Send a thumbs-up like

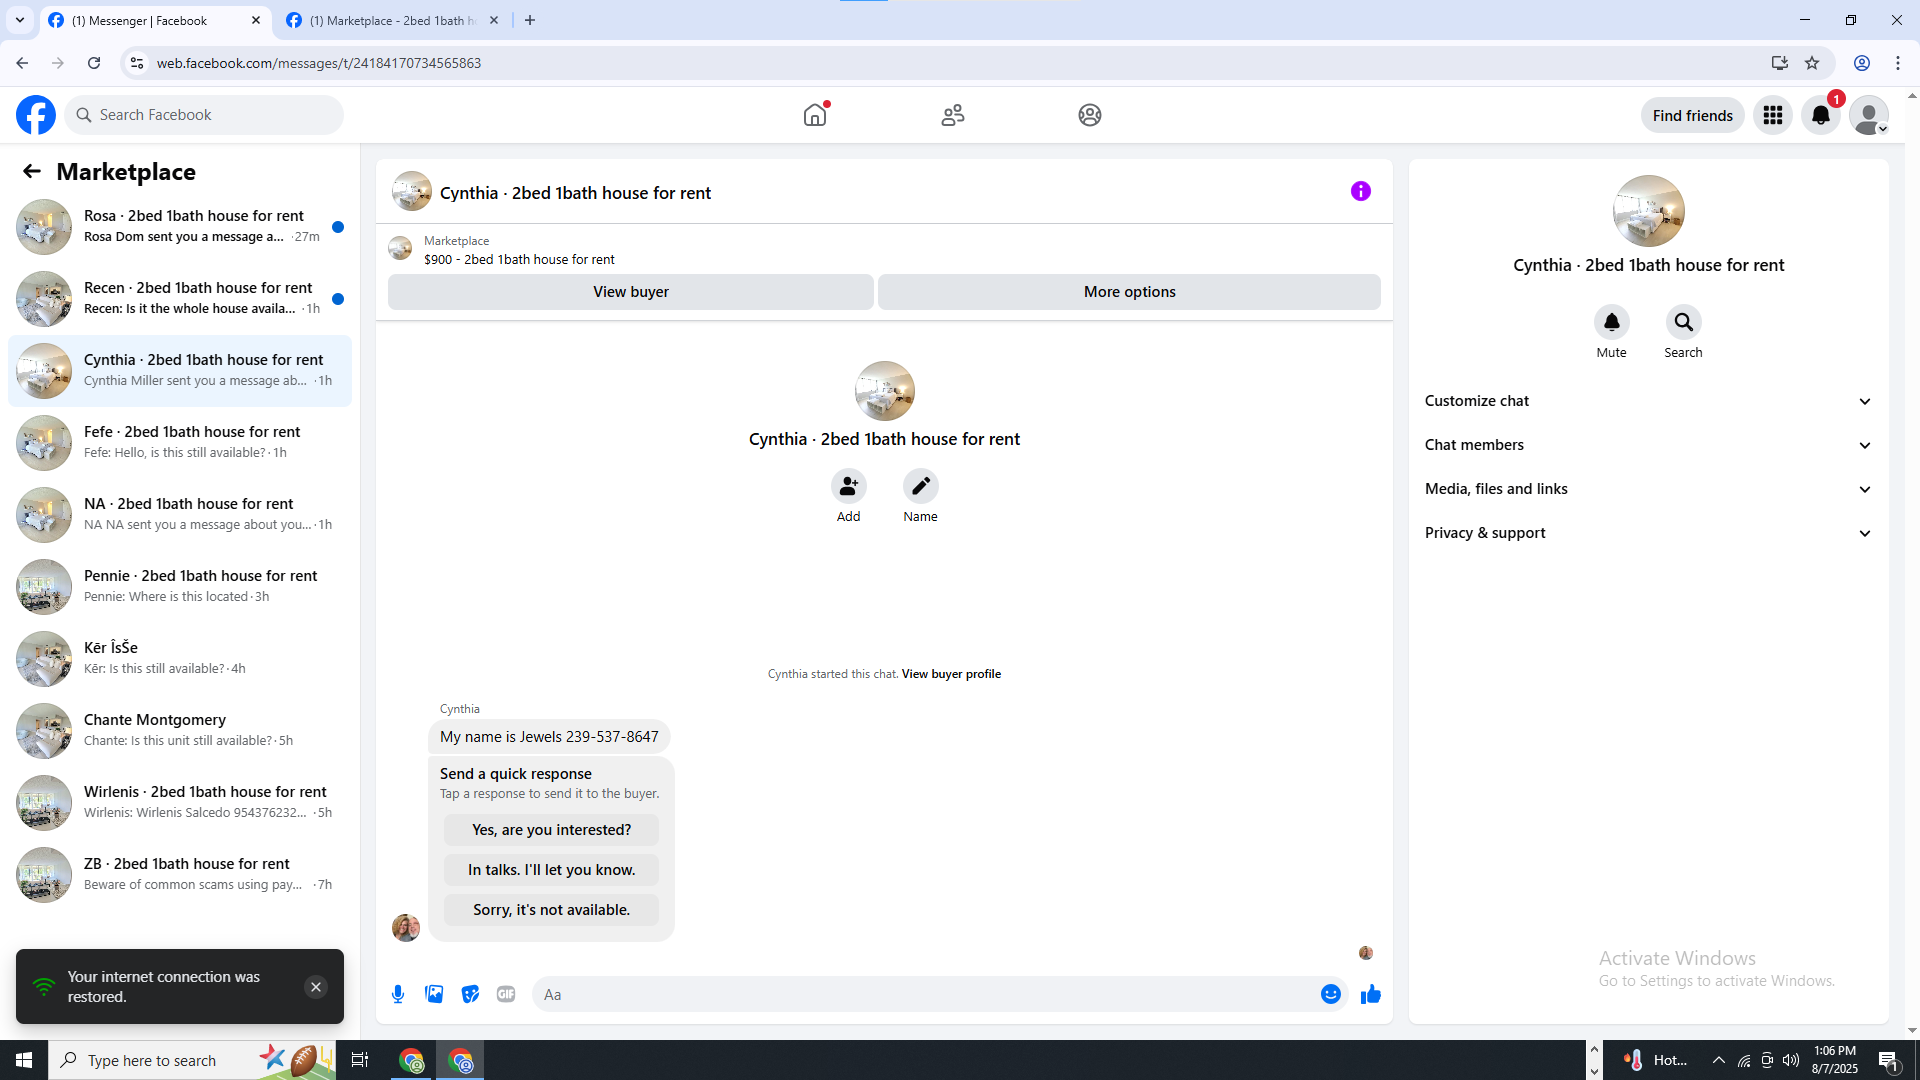[x=1370, y=994]
